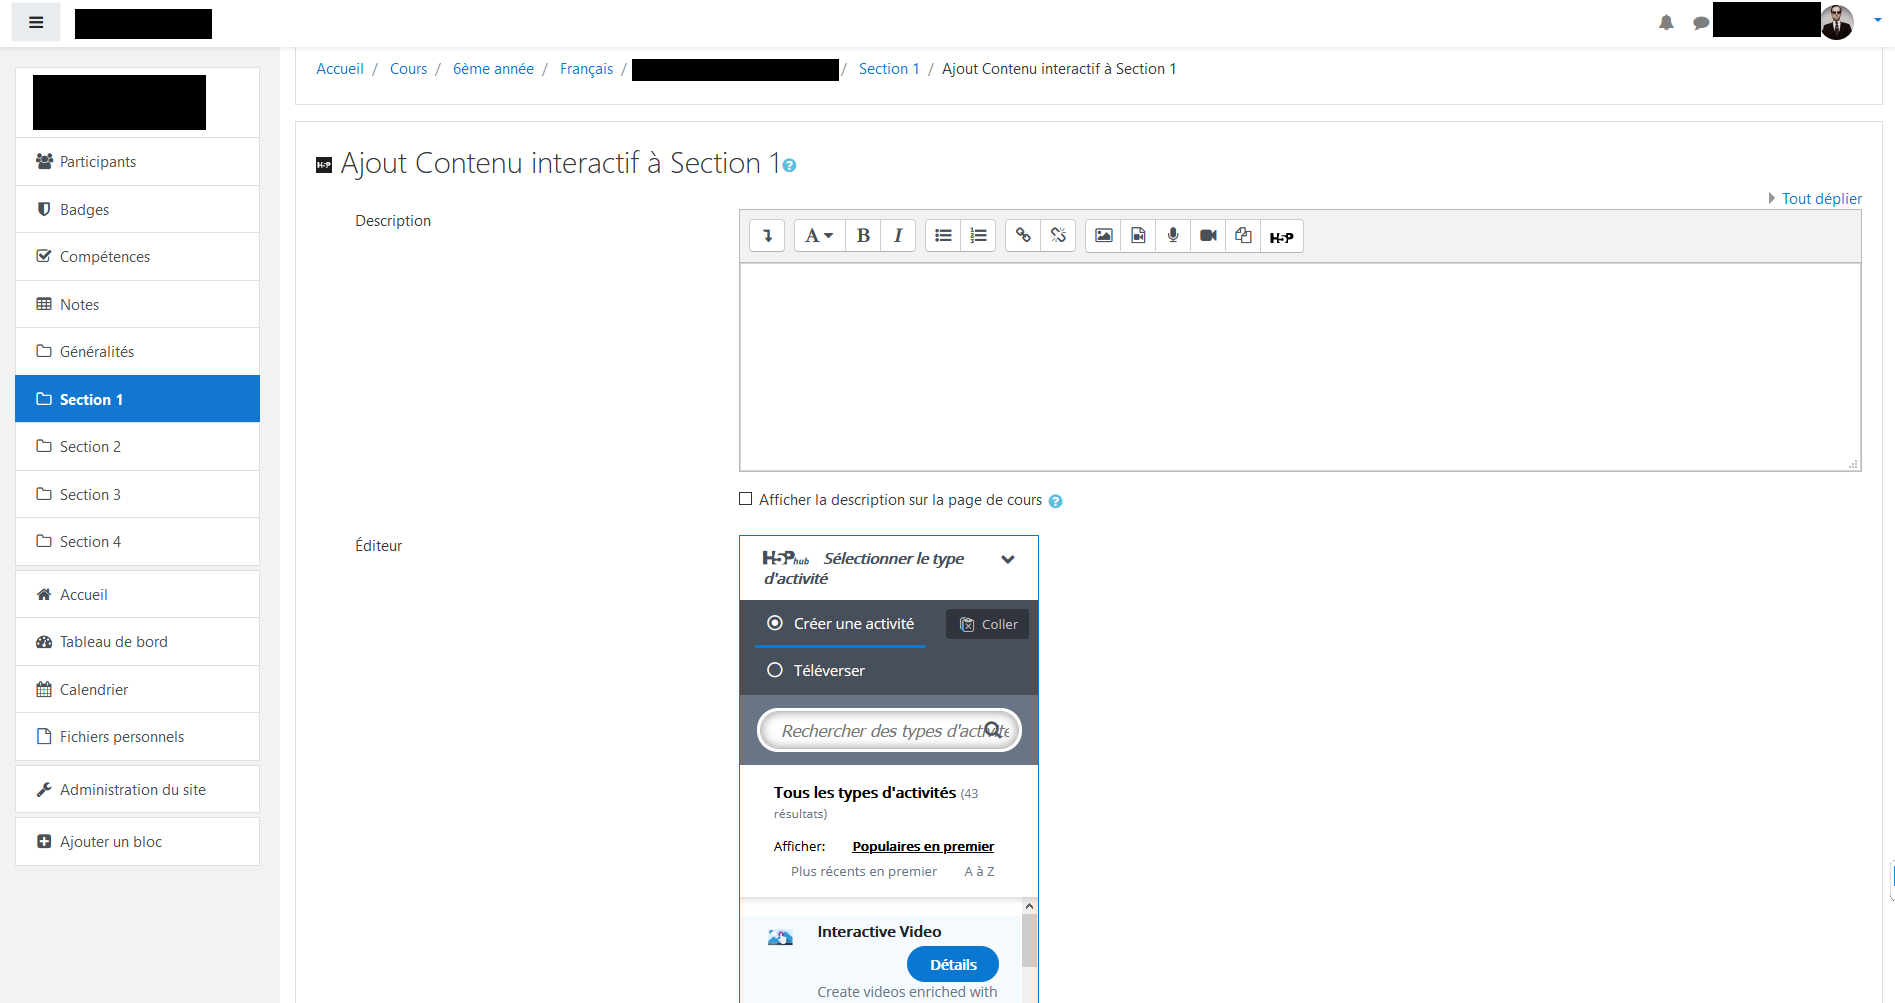Click the Interactive Video thumbnail icon
The height and width of the screenshot is (1003, 1895).
pyautogui.click(x=780, y=937)
